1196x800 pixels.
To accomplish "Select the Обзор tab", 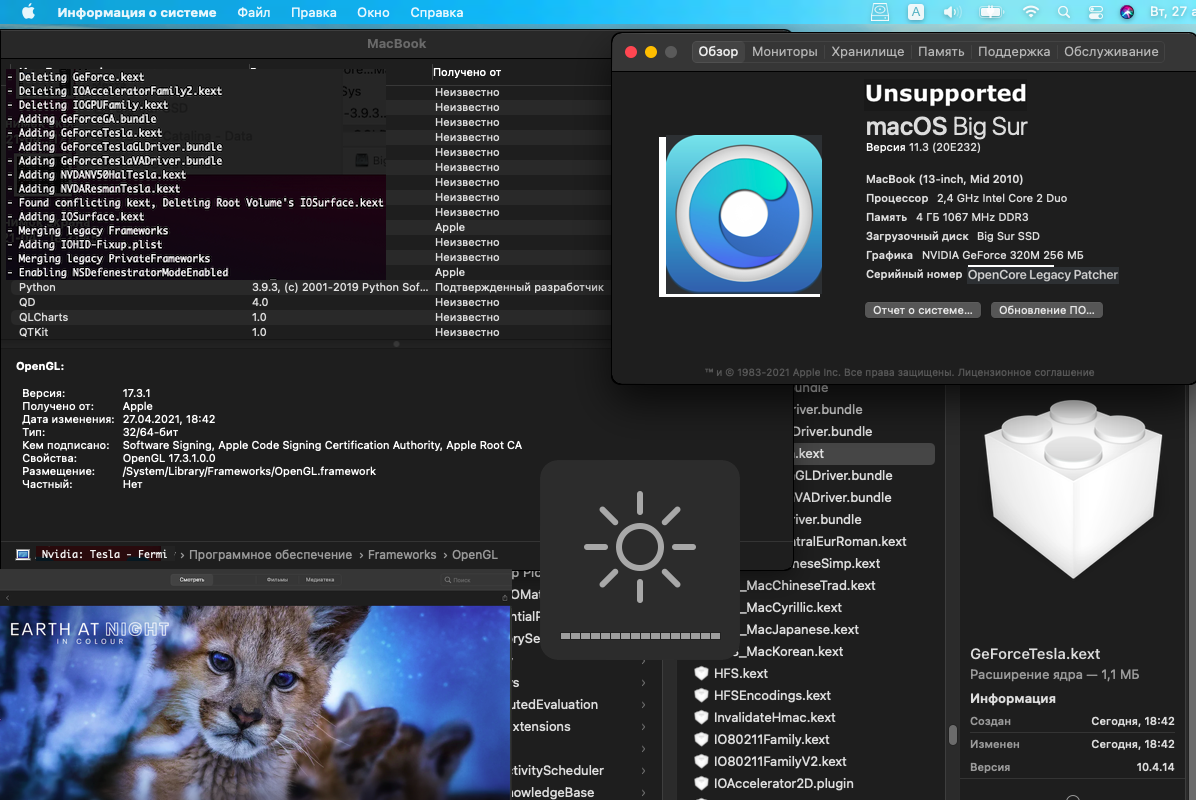I will 718,52.
